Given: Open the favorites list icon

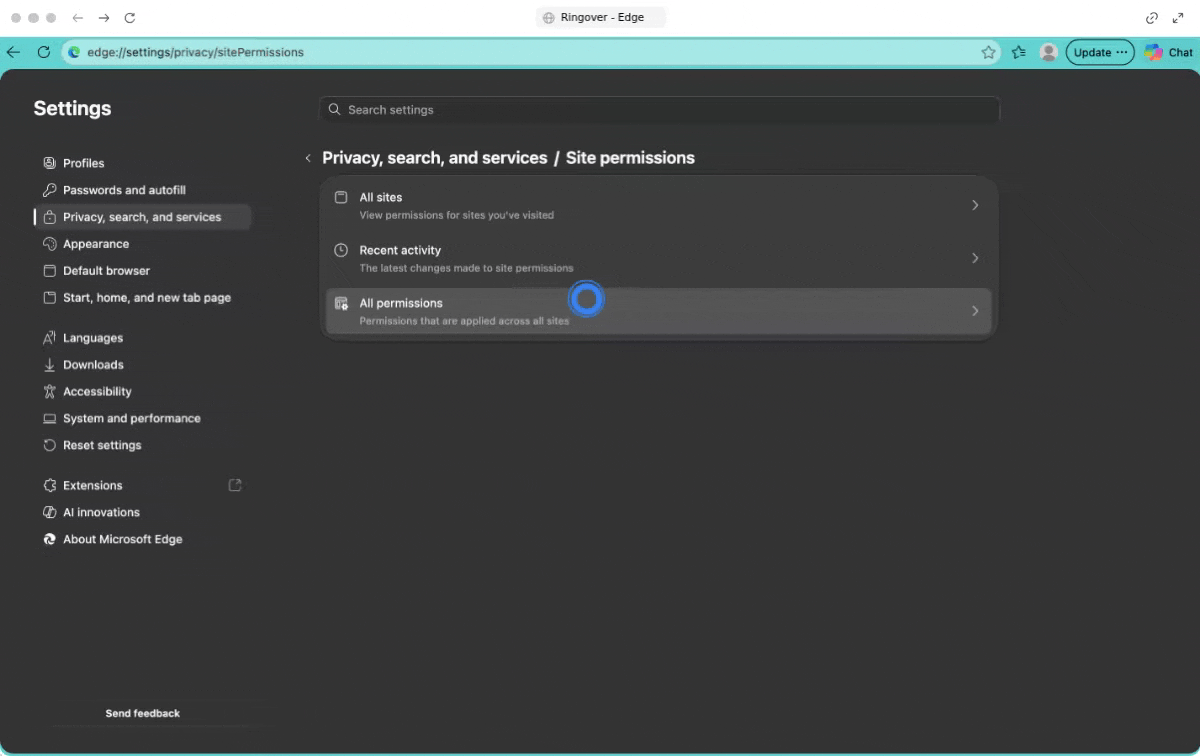Looking at the screenshot, I should 1019,52.
